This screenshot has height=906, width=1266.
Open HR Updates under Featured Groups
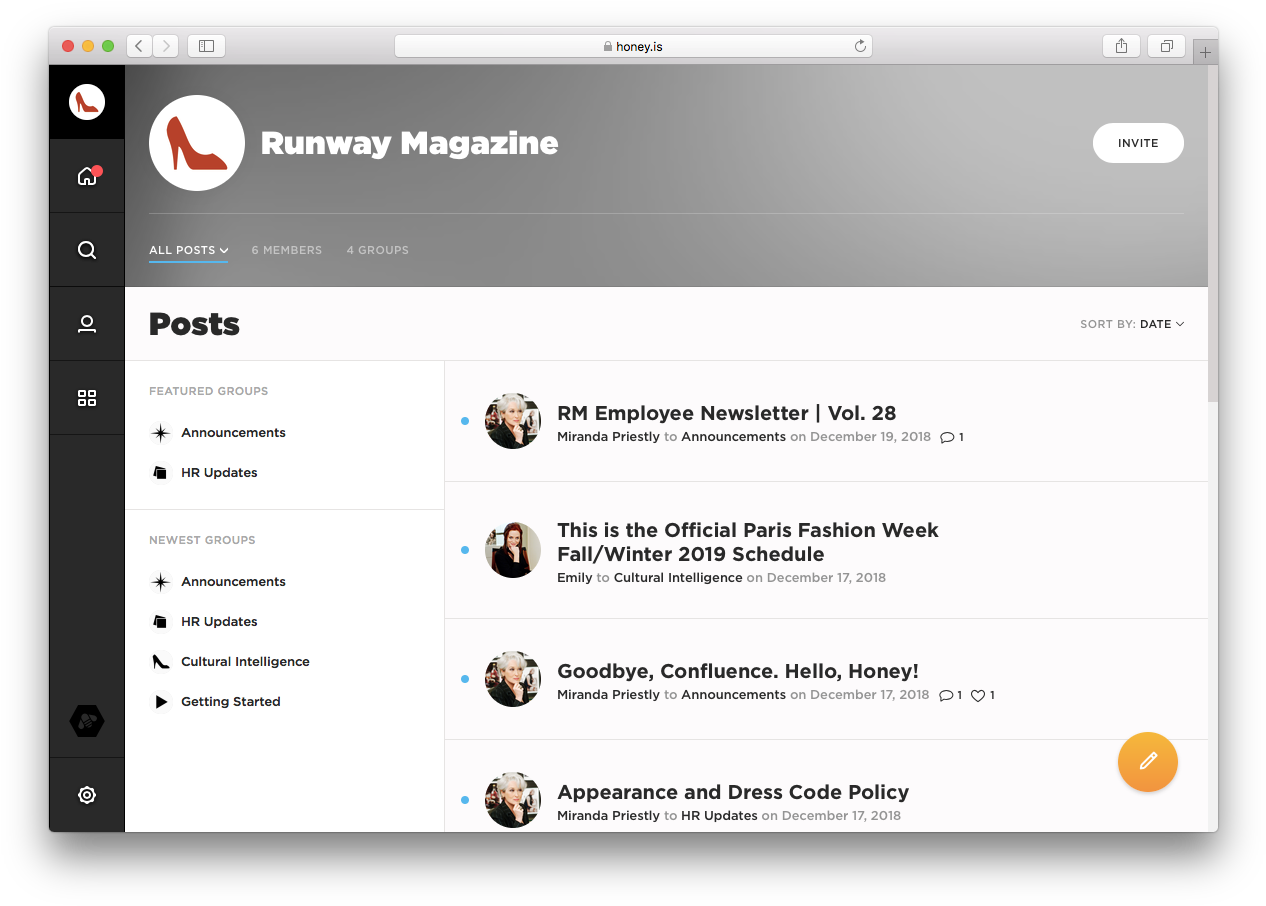coord(219,473)
